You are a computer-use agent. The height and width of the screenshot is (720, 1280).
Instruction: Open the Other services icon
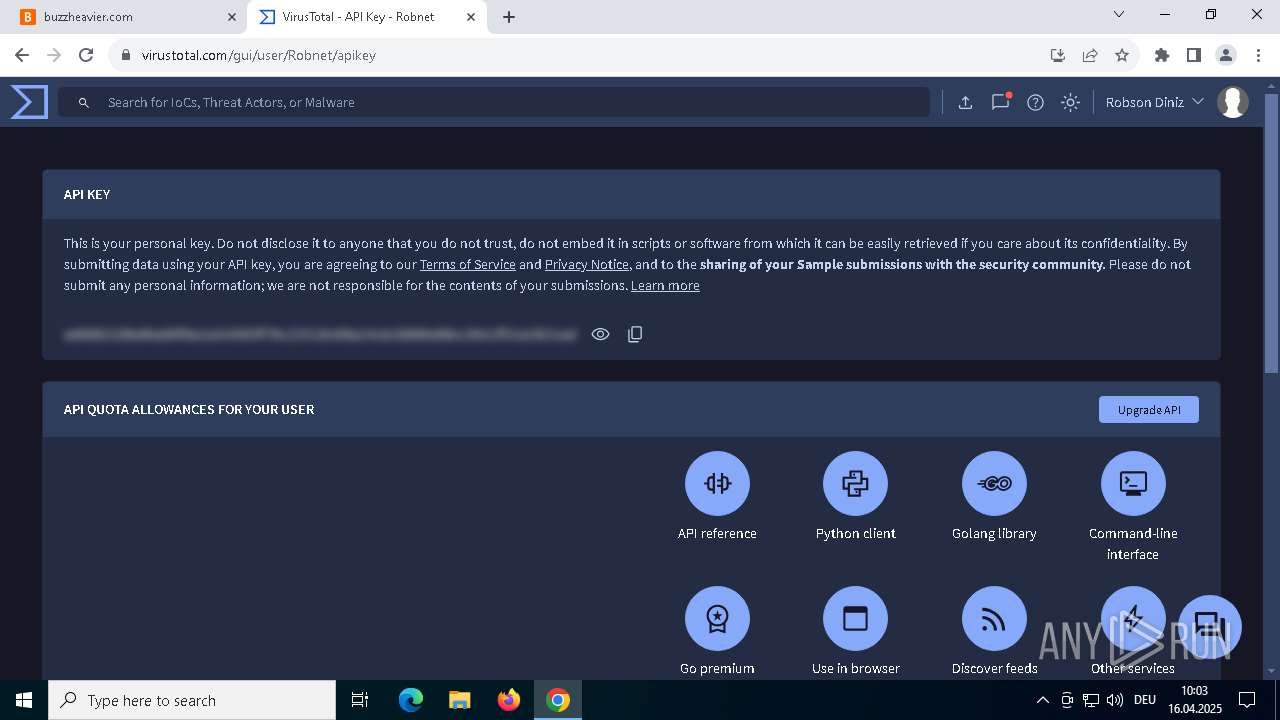click(1133, 619)
